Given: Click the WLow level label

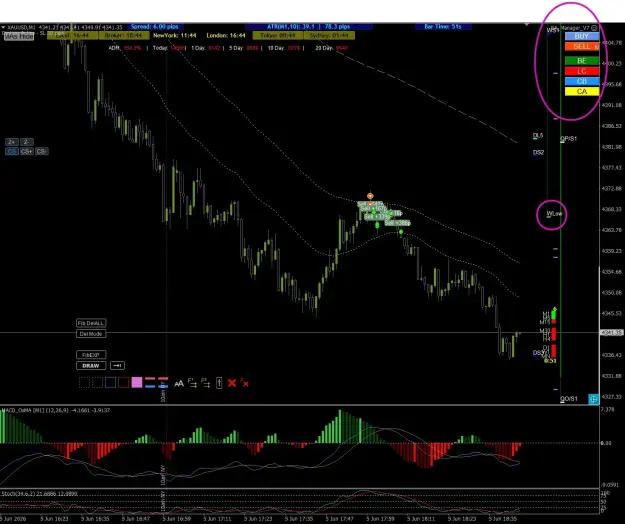Looking at the screenshot, I should (554, 214).
